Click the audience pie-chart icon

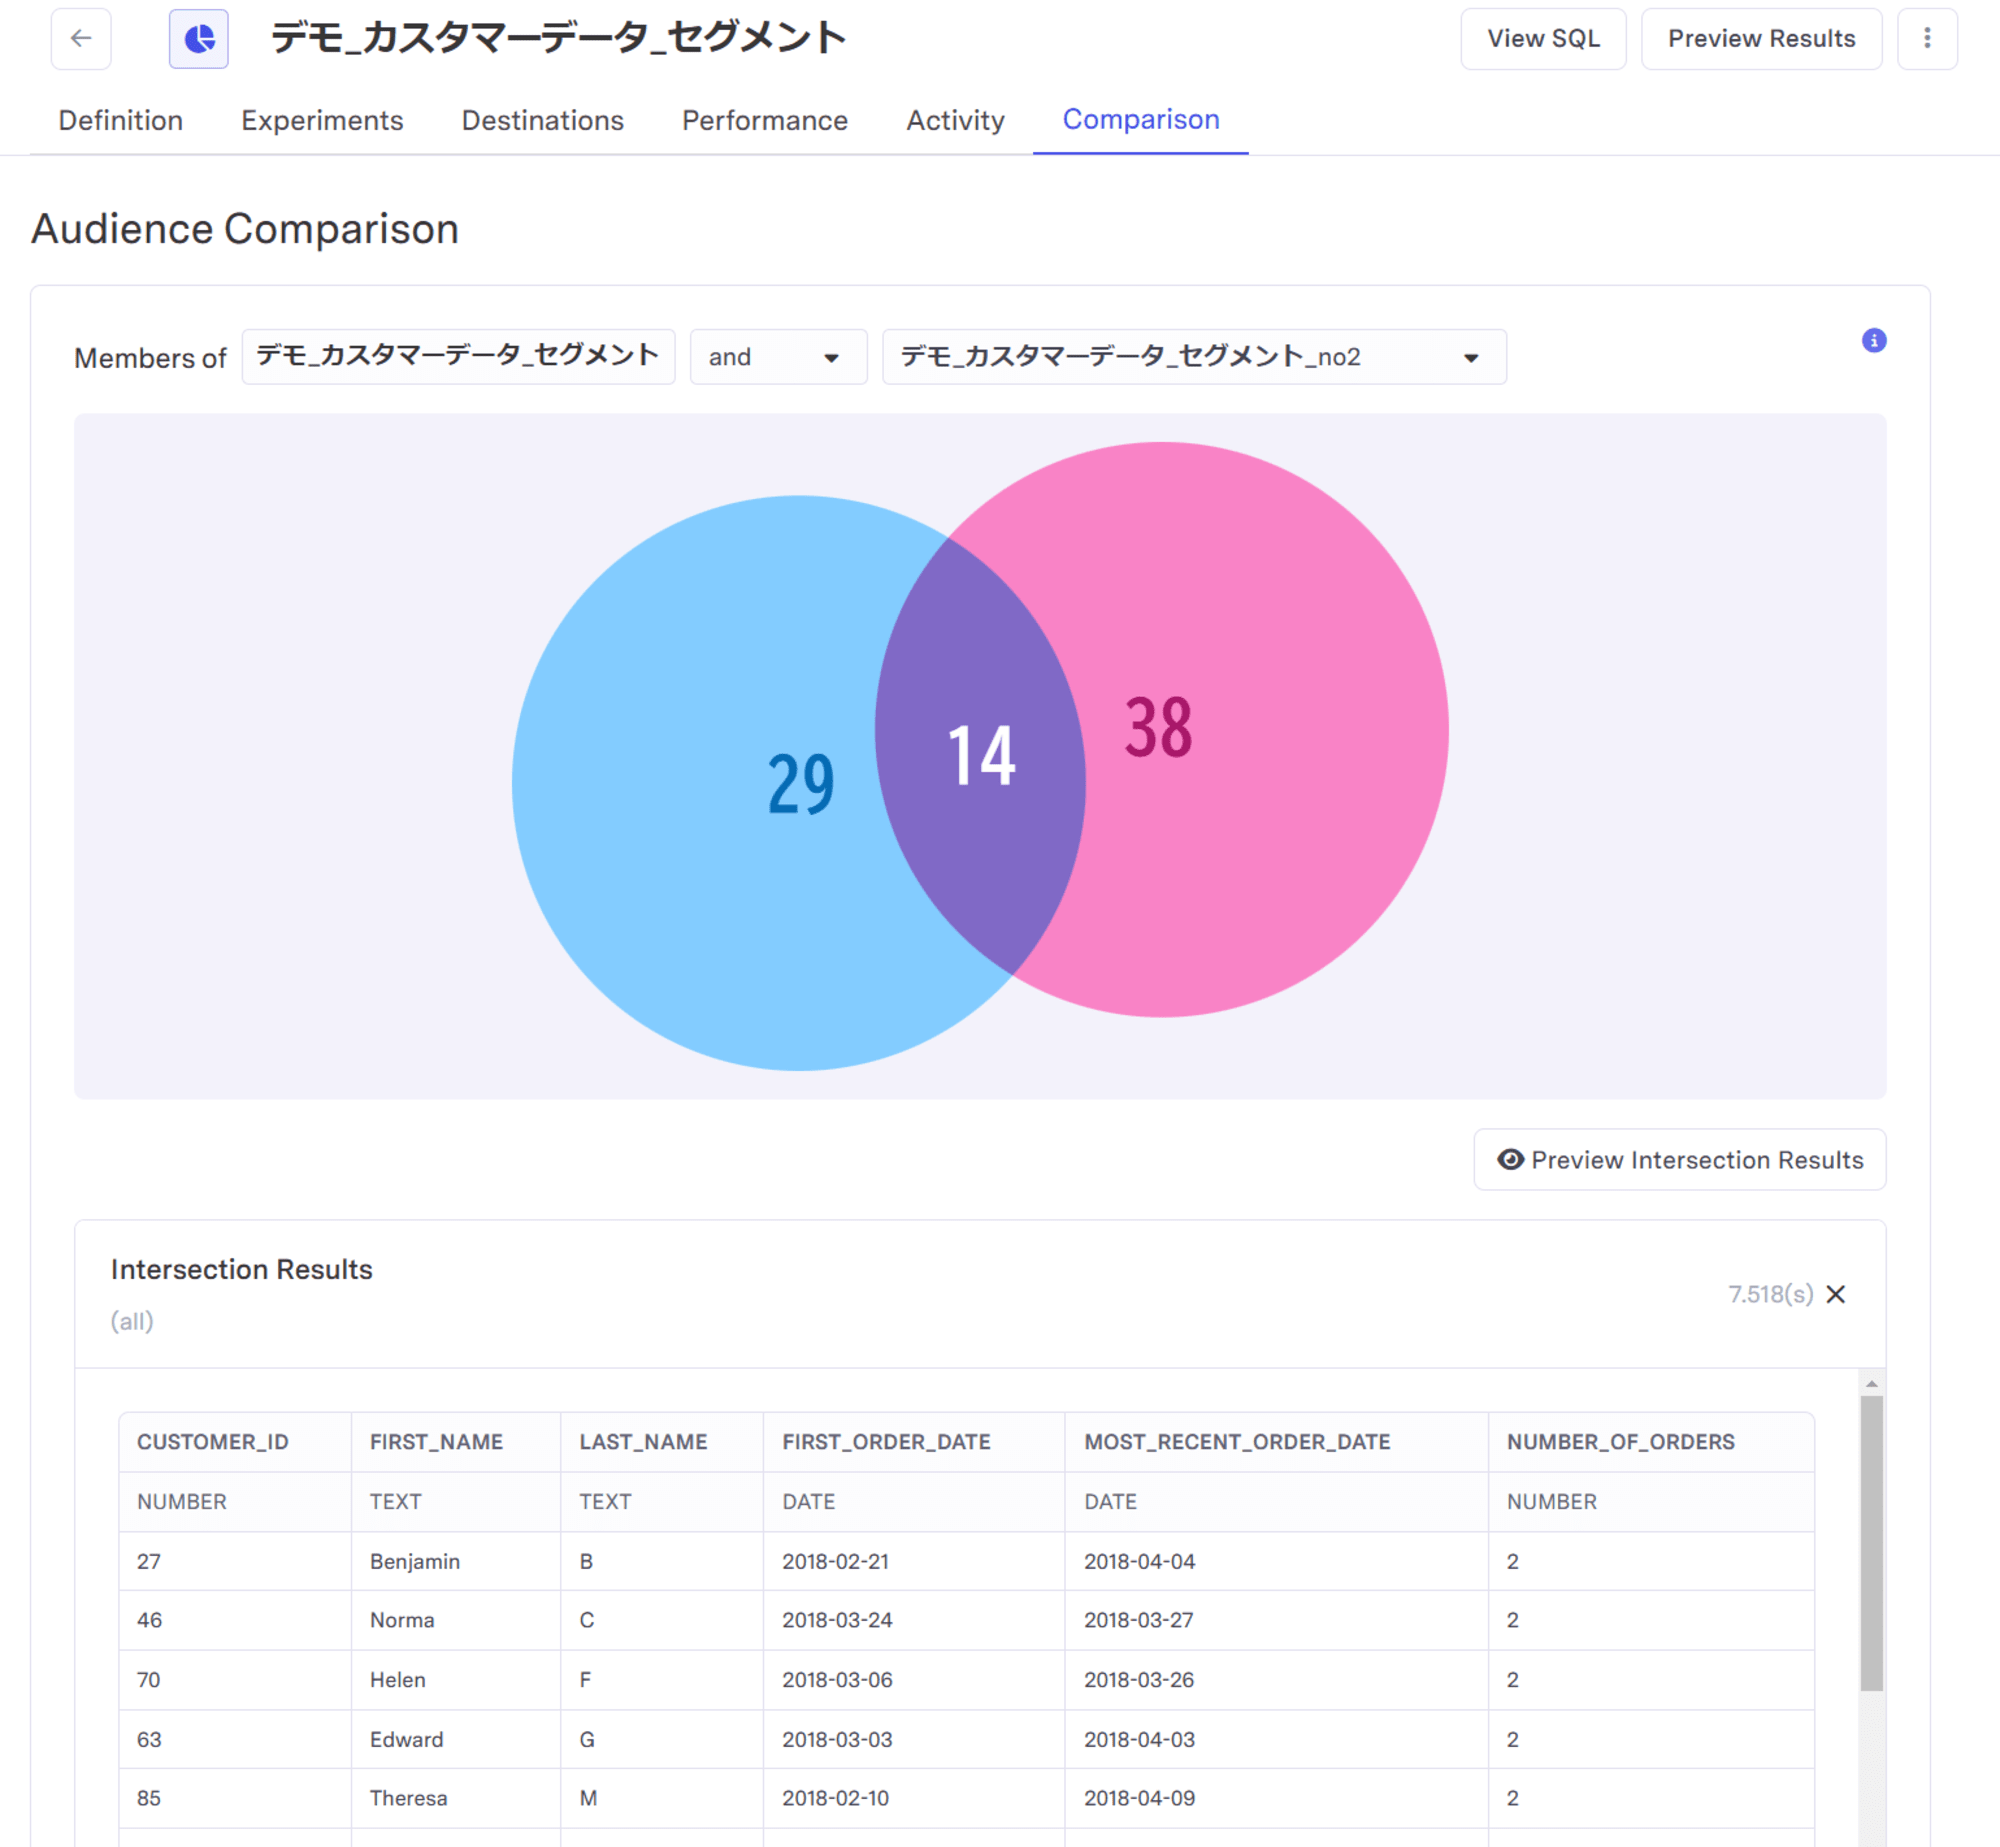point(199,39)
